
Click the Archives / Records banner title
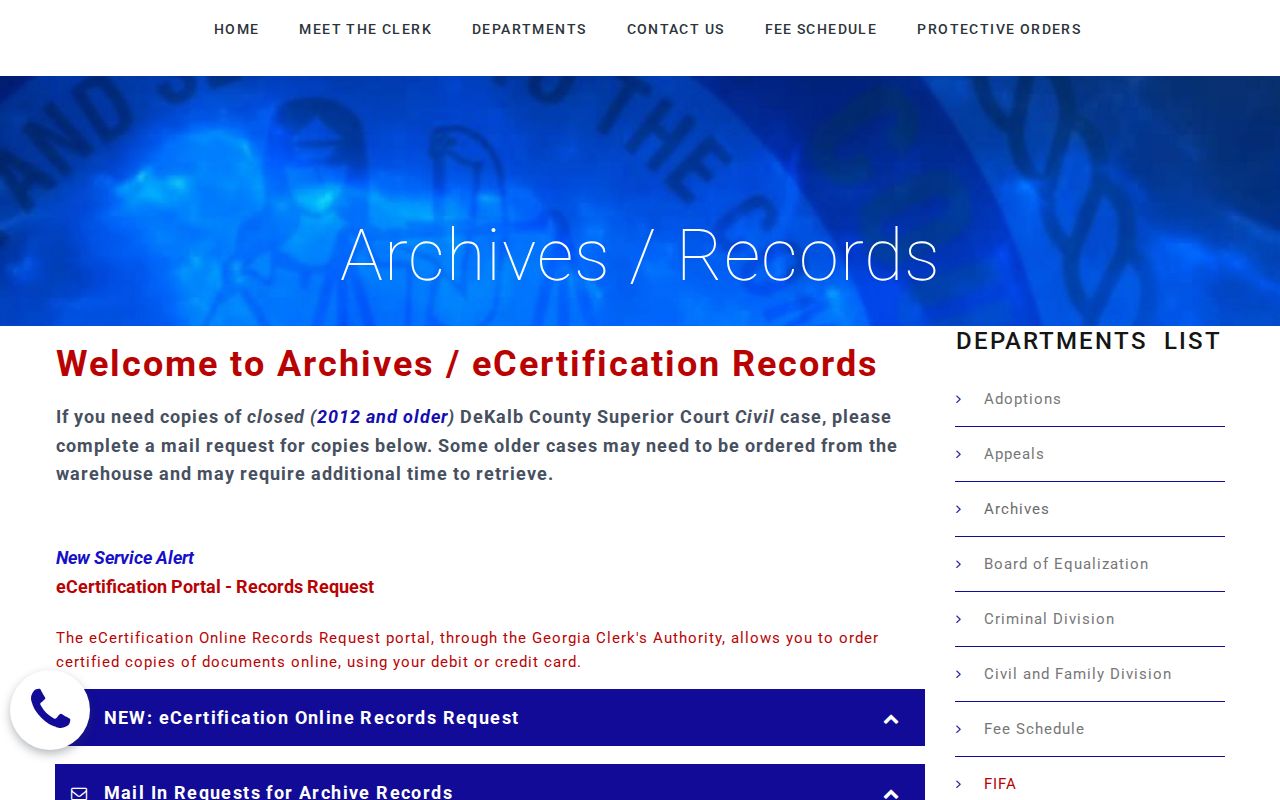[639, 256]
